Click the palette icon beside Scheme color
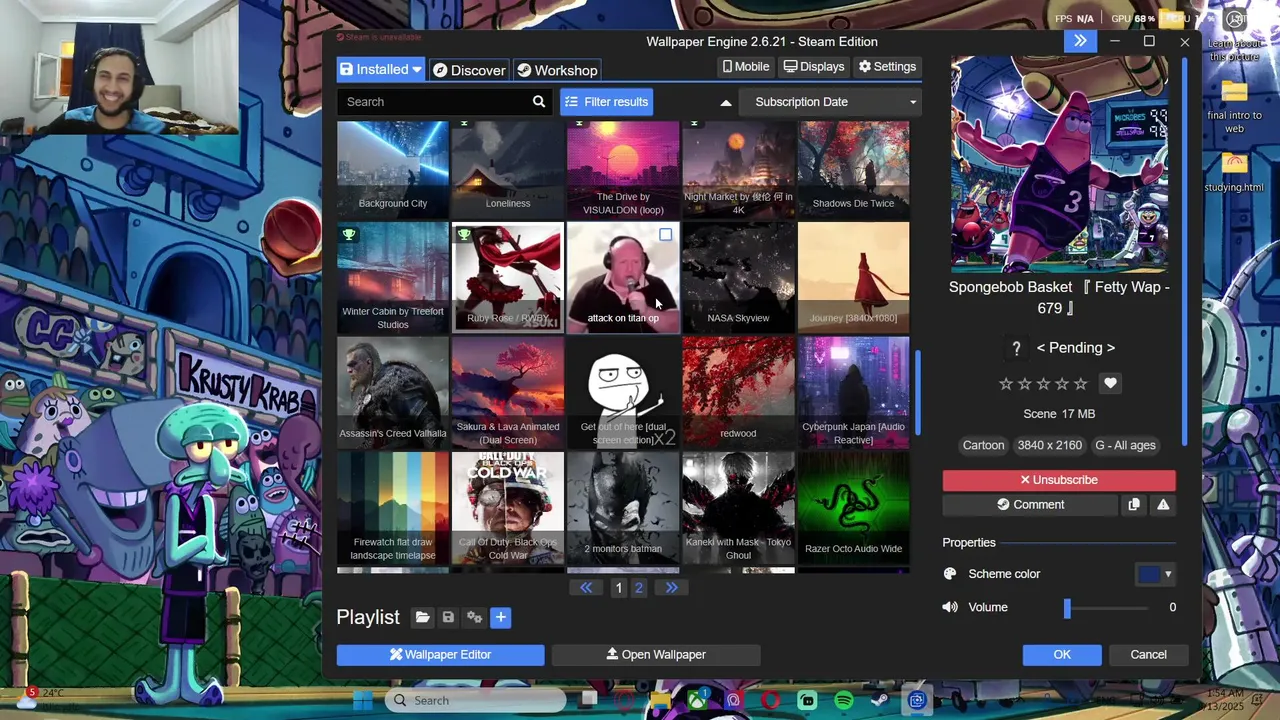This screenshot has height=720, width=1280. pyautogui.click(x=950, y=574)
